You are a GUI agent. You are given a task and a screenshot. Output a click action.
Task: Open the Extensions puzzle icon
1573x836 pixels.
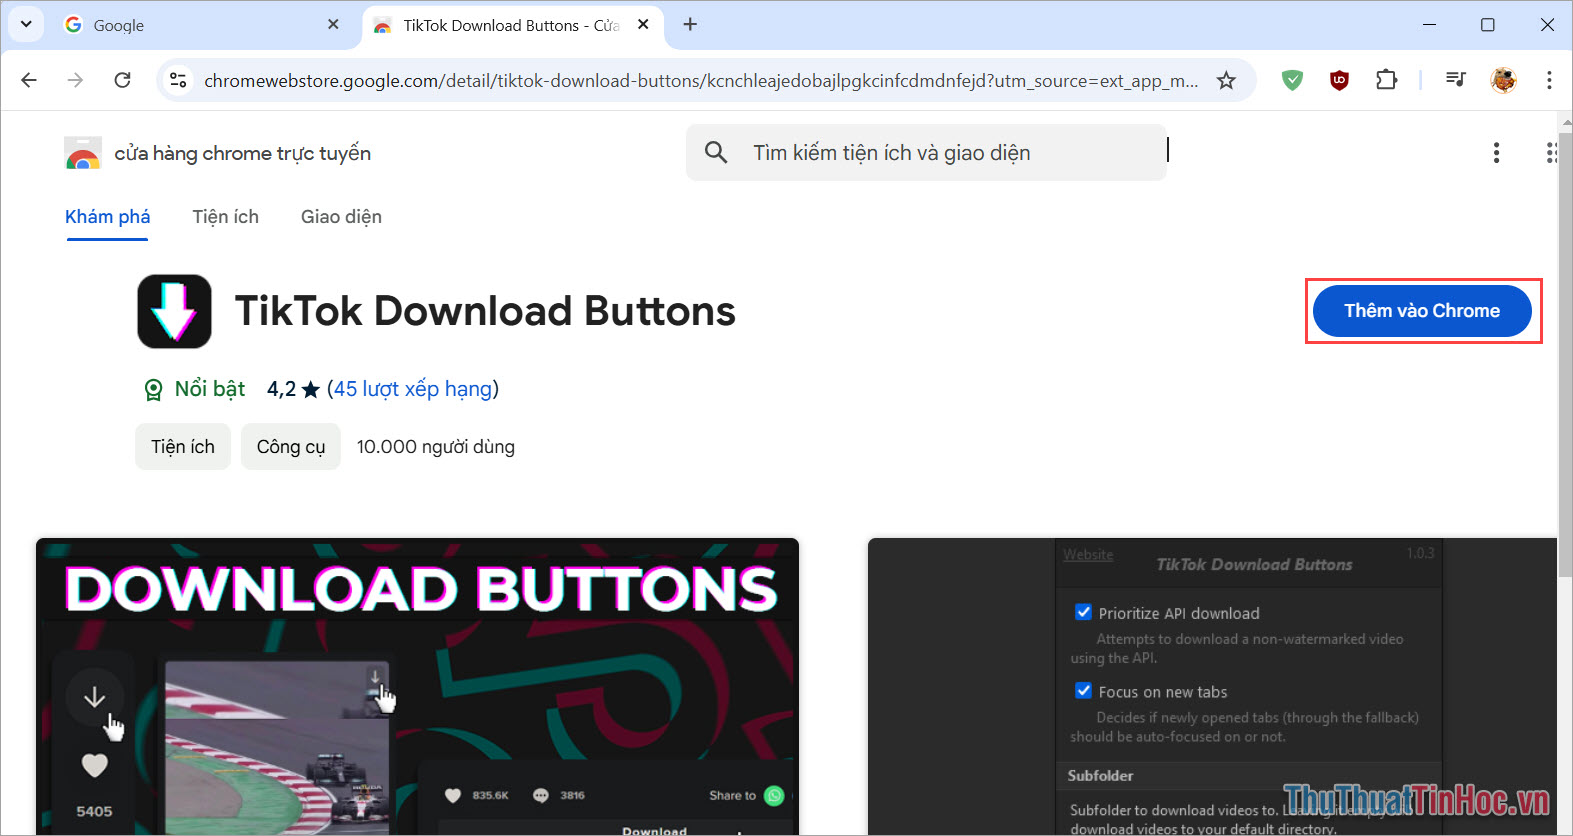click(1386, 80)
